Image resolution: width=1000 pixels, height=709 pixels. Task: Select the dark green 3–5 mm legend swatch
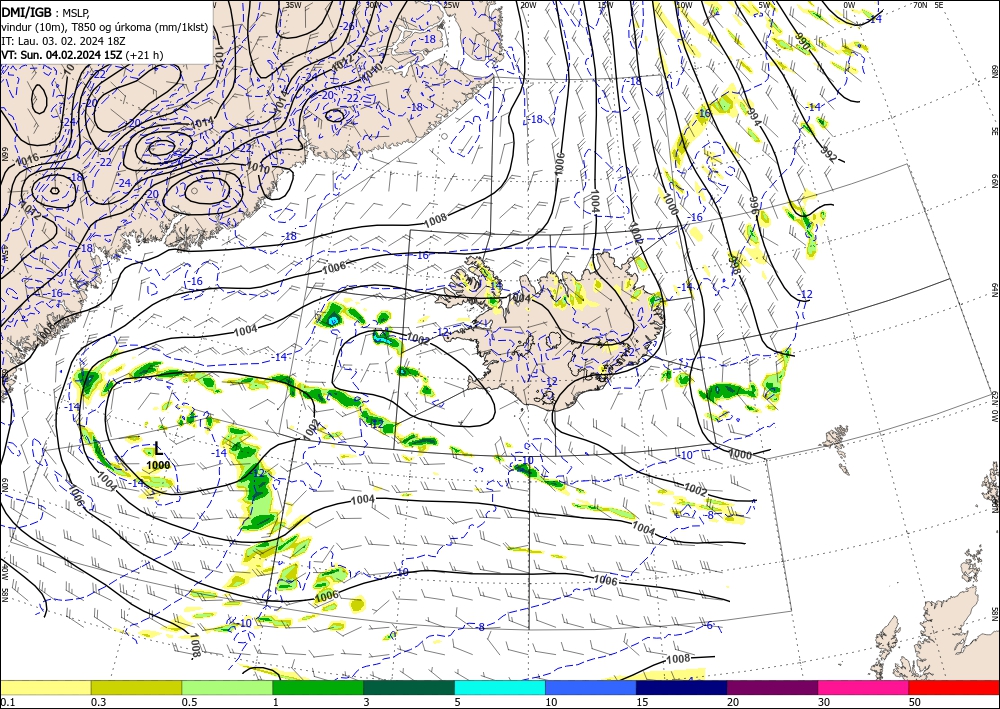click(x=409, y=687)
